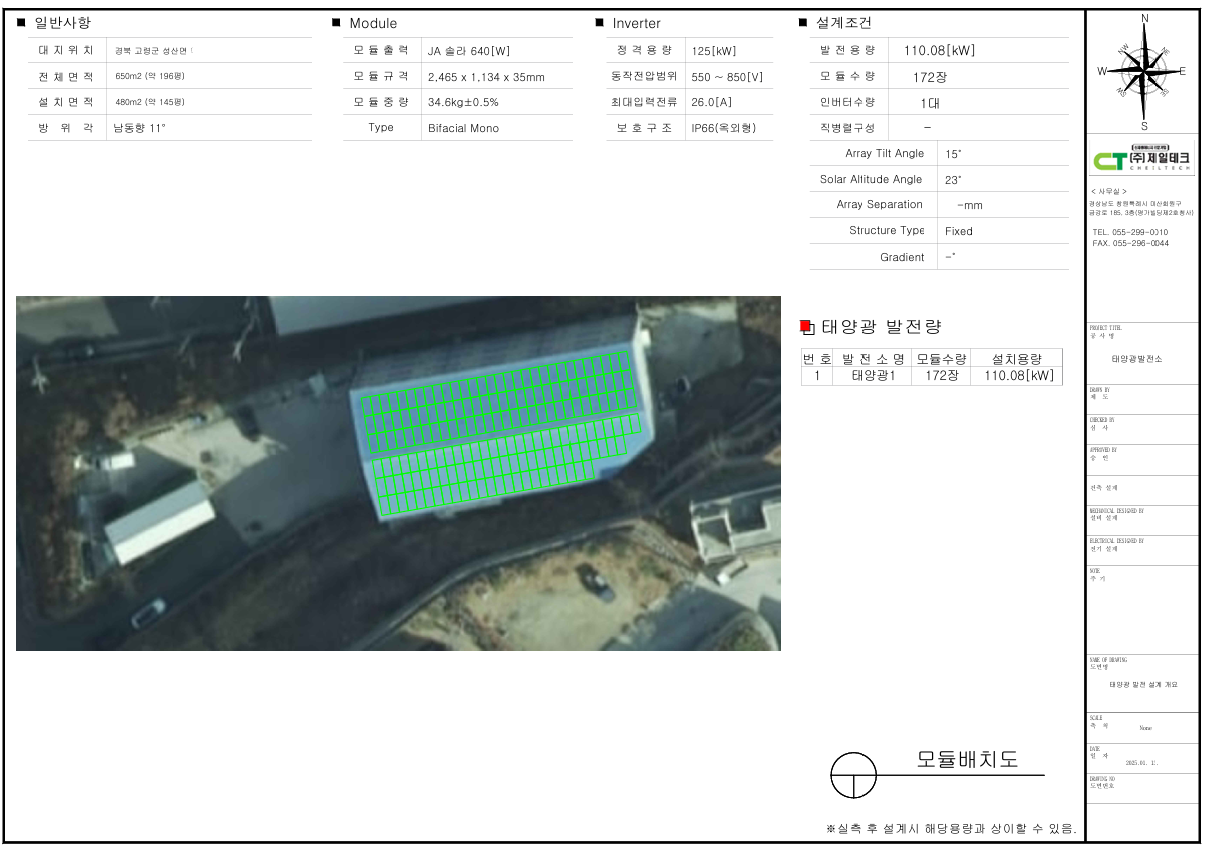Screen dimensions: 1206x855
Task: Click the 모듈배치도 drawing title
Action: [x=968, y=760]
